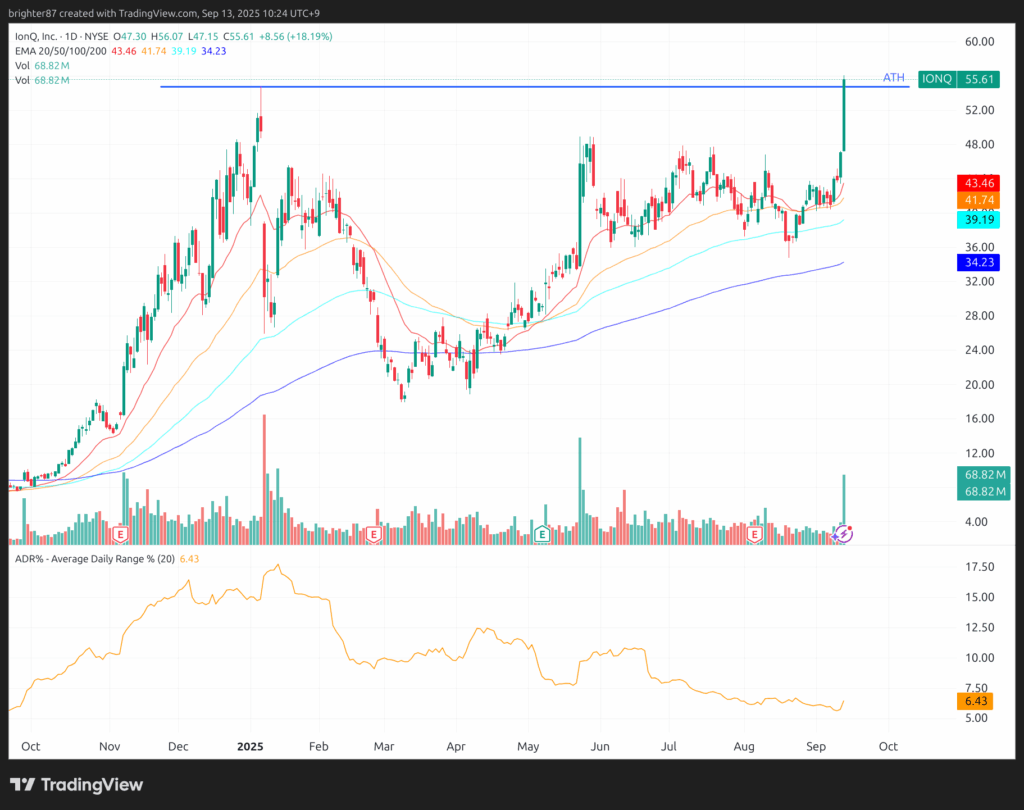
Task: Click the 28.00 price axis label
Action: (980, 316)
